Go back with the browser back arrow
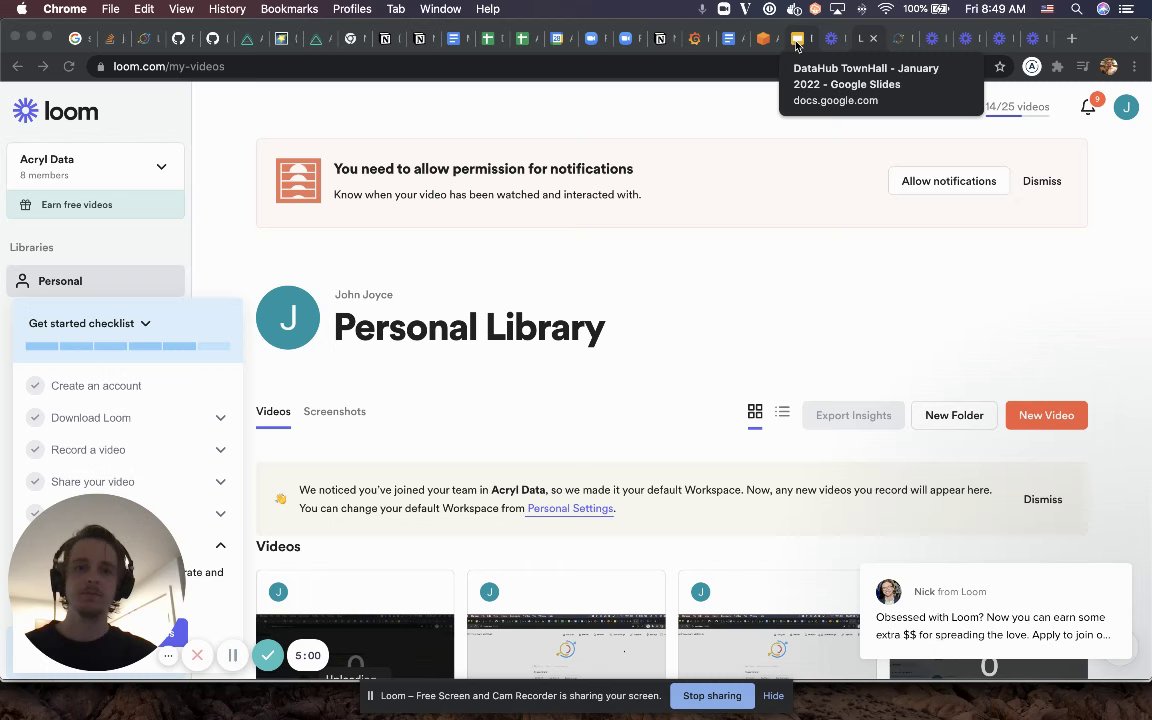Viewport: 1152px width, 720px height. pyautogui.click(x=18, y=67)
